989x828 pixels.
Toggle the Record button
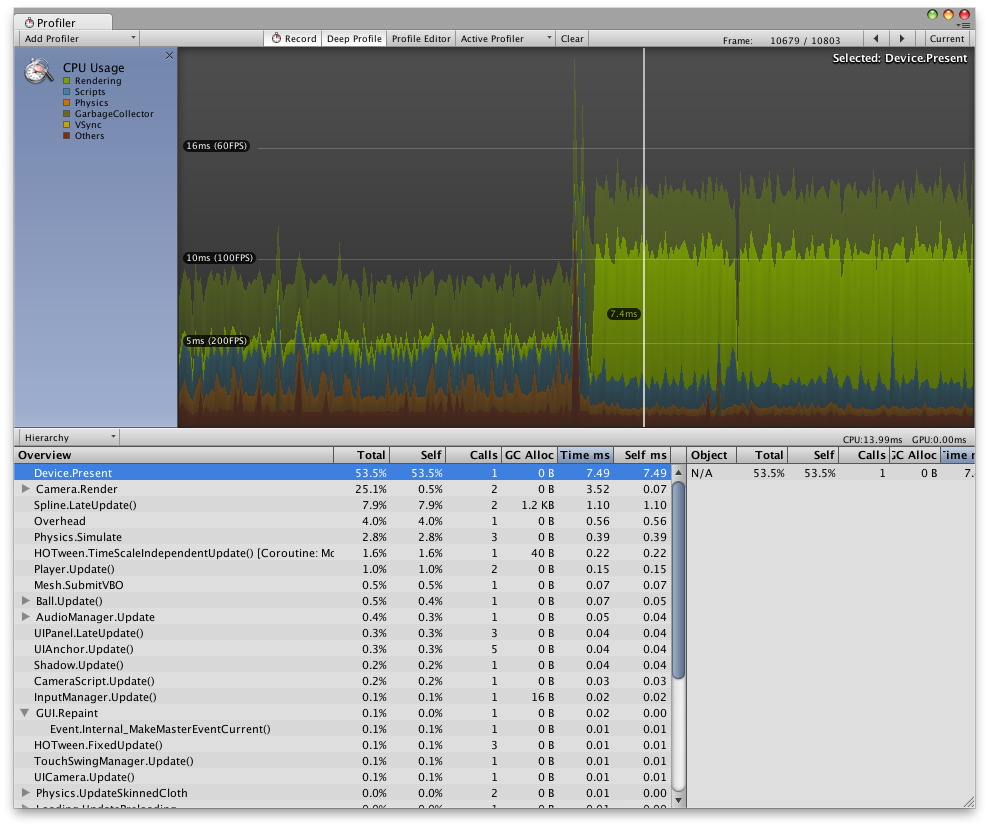point(293,39)
